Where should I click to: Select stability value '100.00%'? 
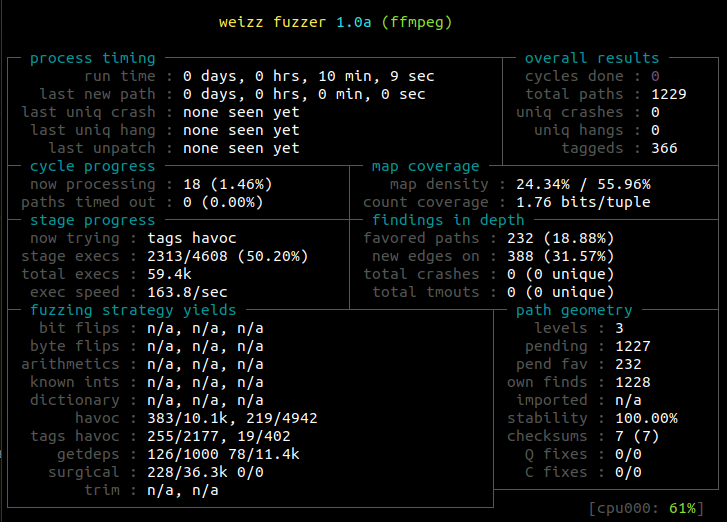coord(646,418)
